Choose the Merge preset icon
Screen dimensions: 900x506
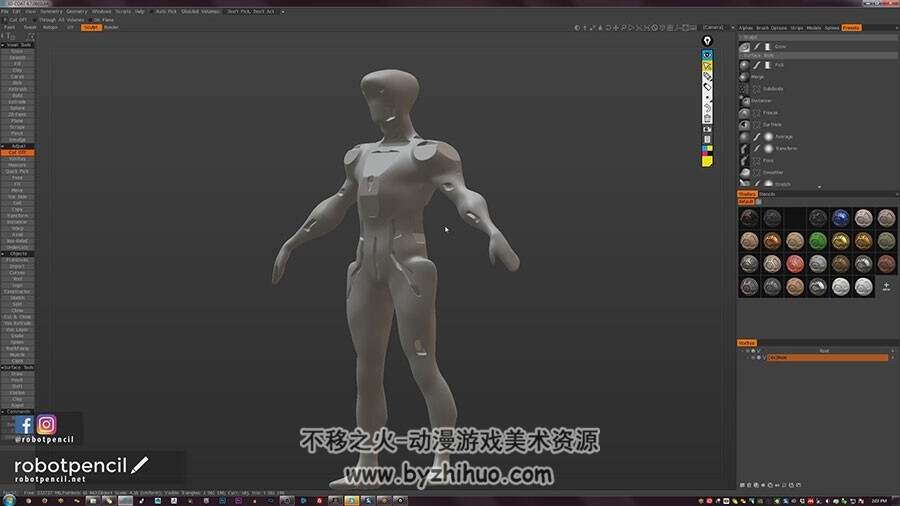(744, 77)
